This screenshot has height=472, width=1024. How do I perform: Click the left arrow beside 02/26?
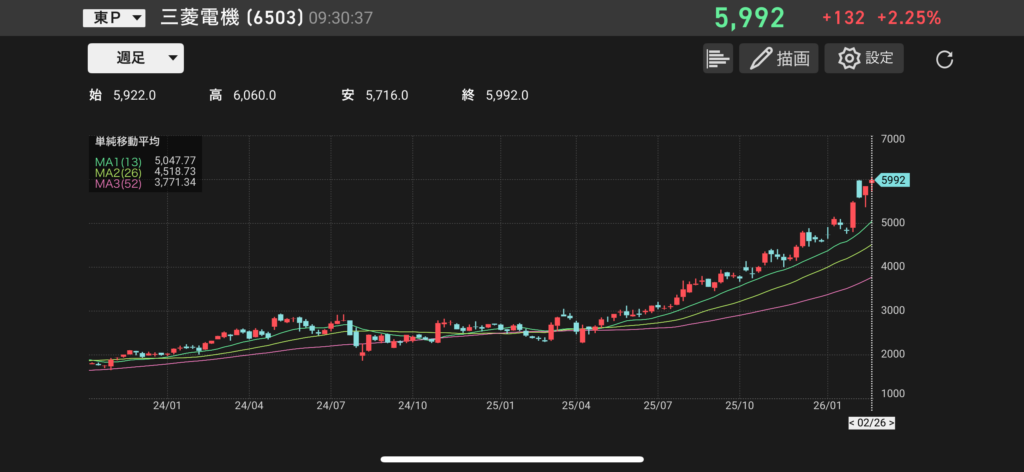(853, 423)
